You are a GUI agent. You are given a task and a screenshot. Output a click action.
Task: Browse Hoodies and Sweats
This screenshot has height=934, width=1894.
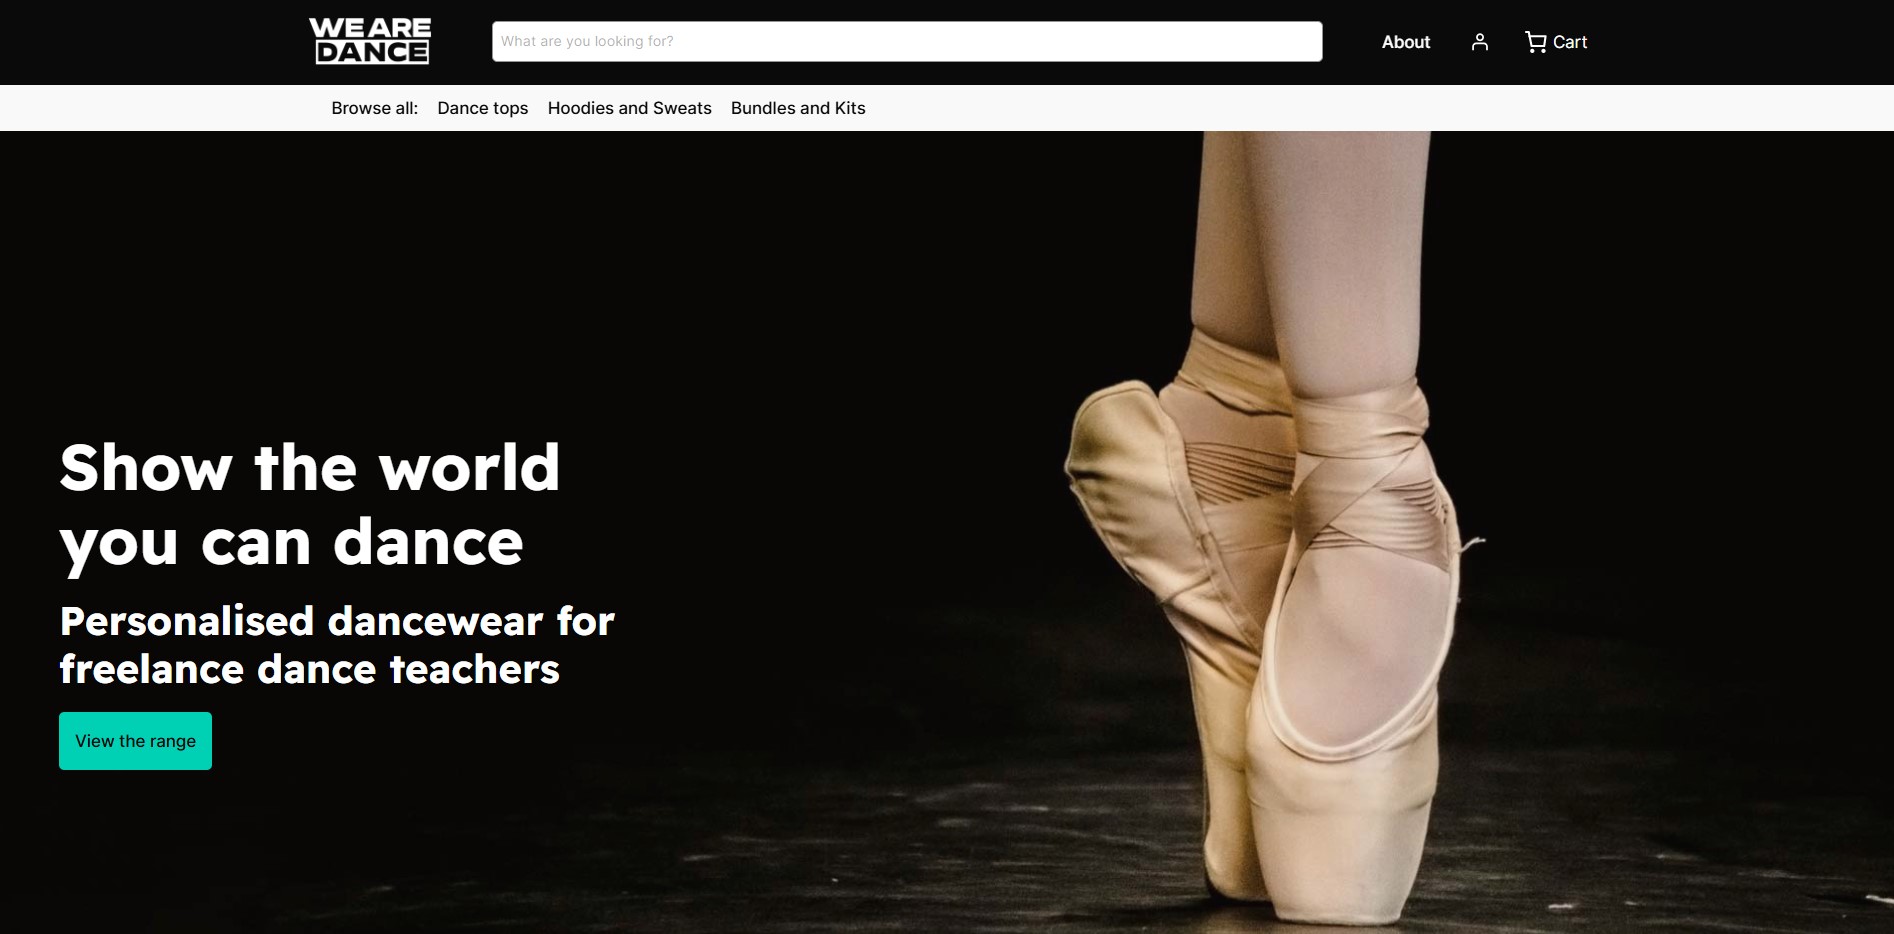tap(629, 108)
